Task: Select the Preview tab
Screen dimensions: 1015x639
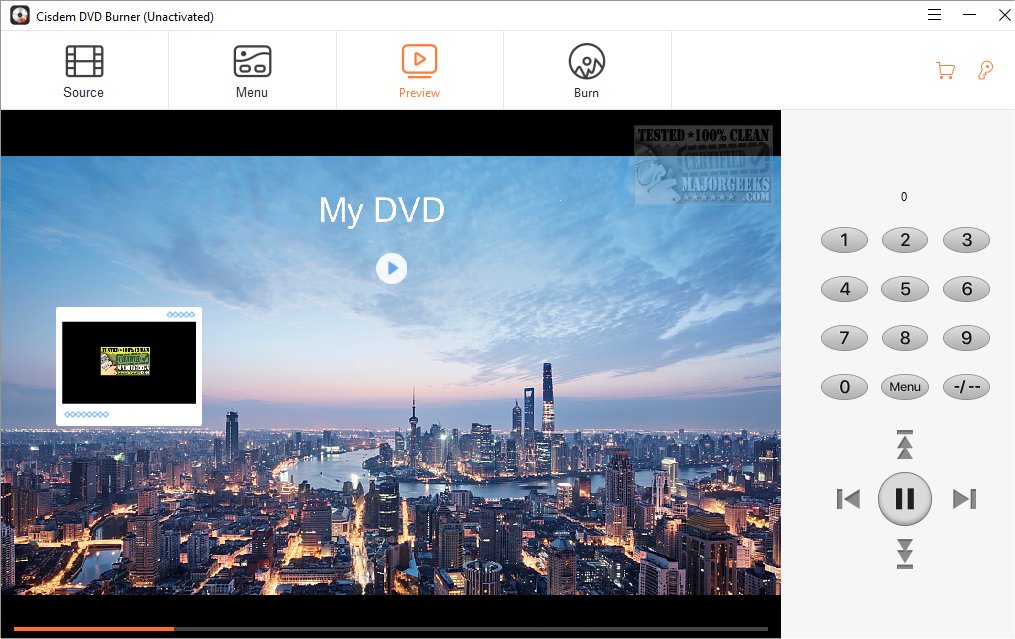Action: 419,71
